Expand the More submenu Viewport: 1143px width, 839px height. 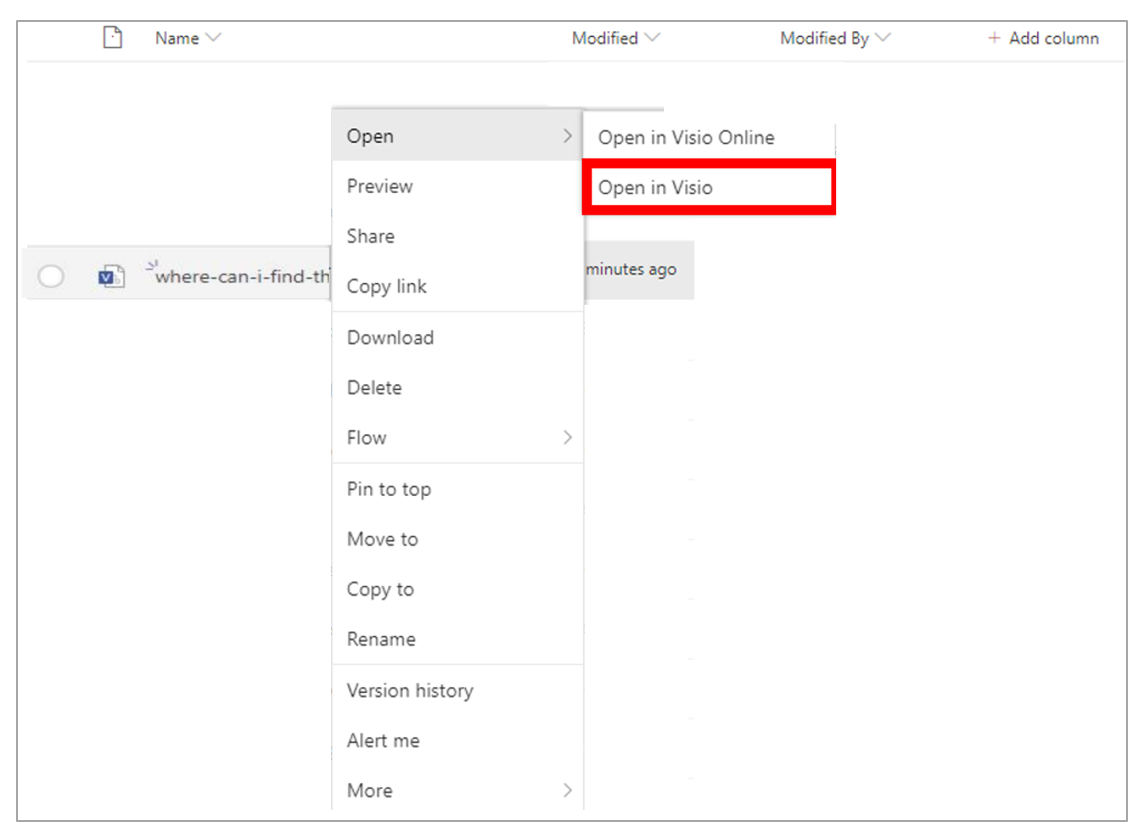click(x=458, y=790)
